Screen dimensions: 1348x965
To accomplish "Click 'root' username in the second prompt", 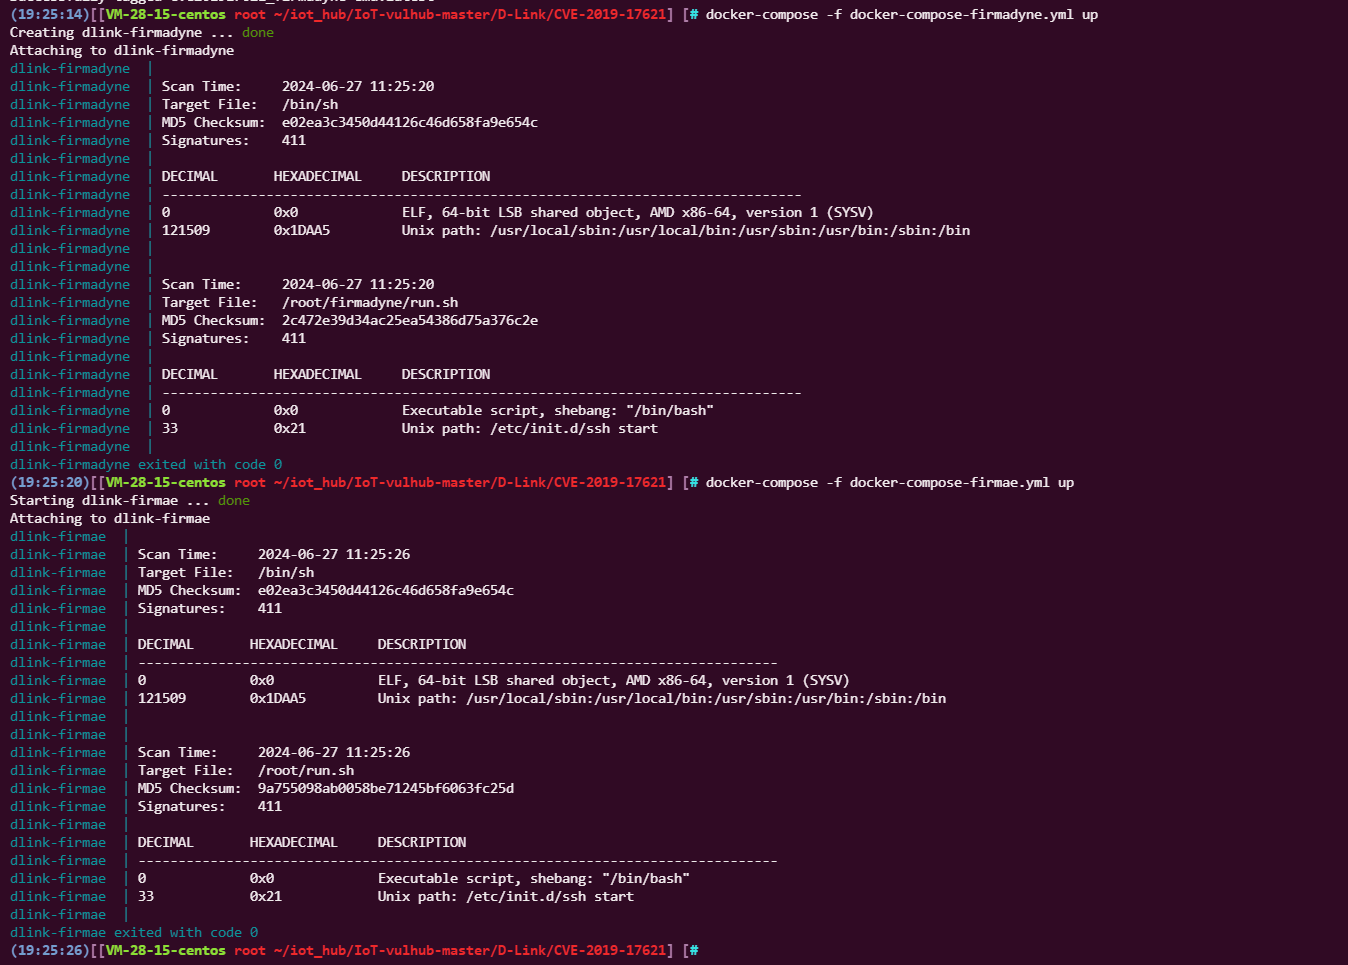I will (x=249, y=482).
